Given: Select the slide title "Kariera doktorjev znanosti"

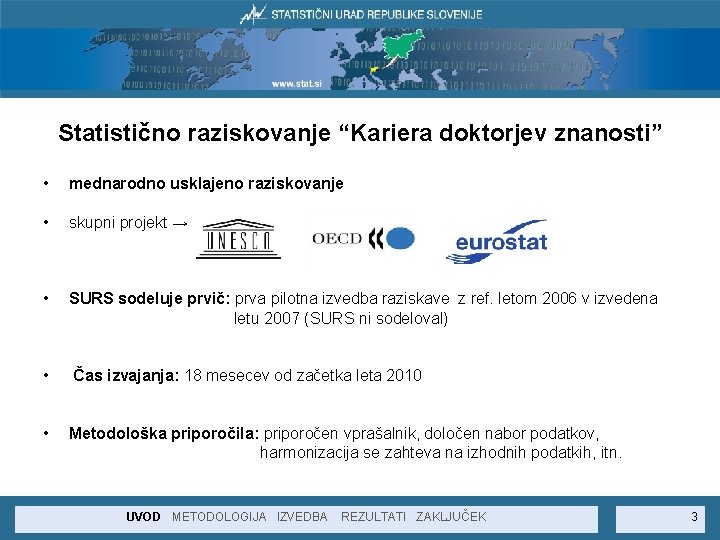Looking at the screenshot, I should (360, 133).
